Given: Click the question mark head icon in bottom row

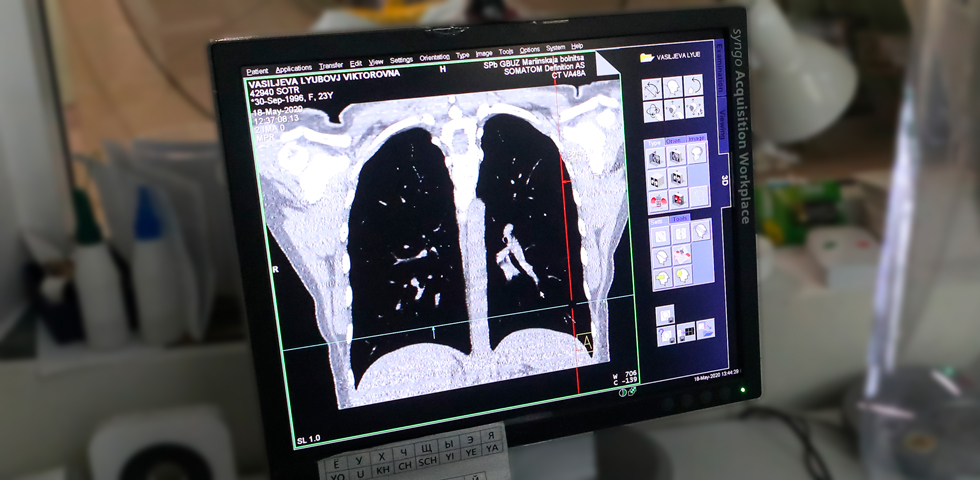Looking at the screenshot, I should (666, 336).
